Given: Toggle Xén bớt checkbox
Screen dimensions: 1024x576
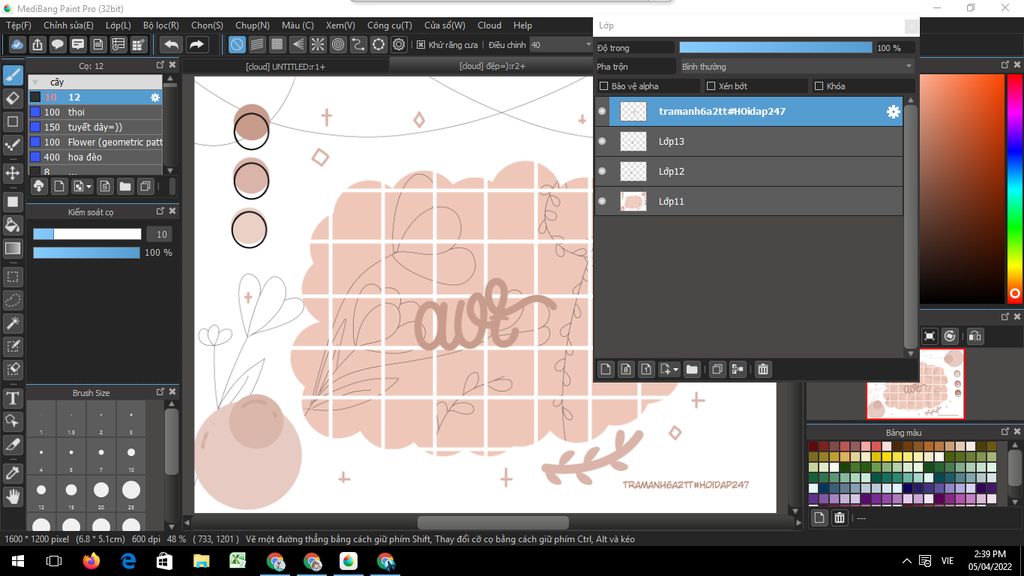Looking at the screenshot, I should [x=711, y=86].
